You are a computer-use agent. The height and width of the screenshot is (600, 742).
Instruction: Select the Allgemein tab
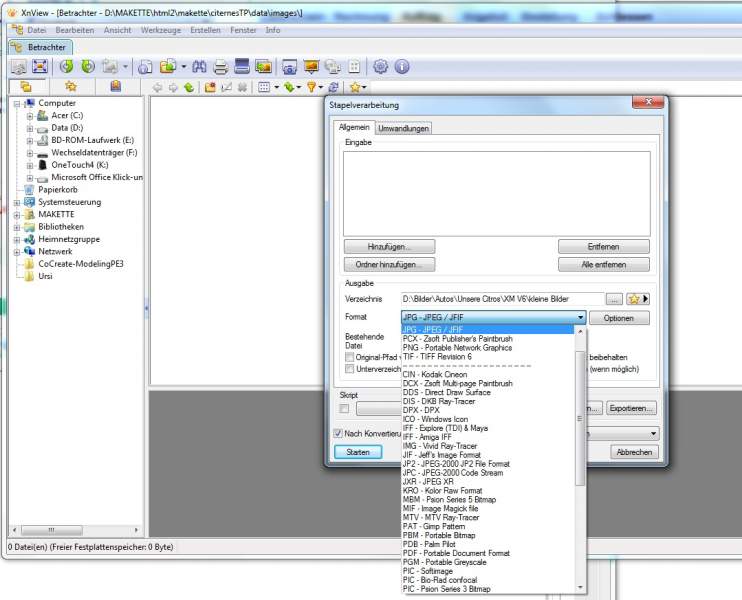pos(354,127)
